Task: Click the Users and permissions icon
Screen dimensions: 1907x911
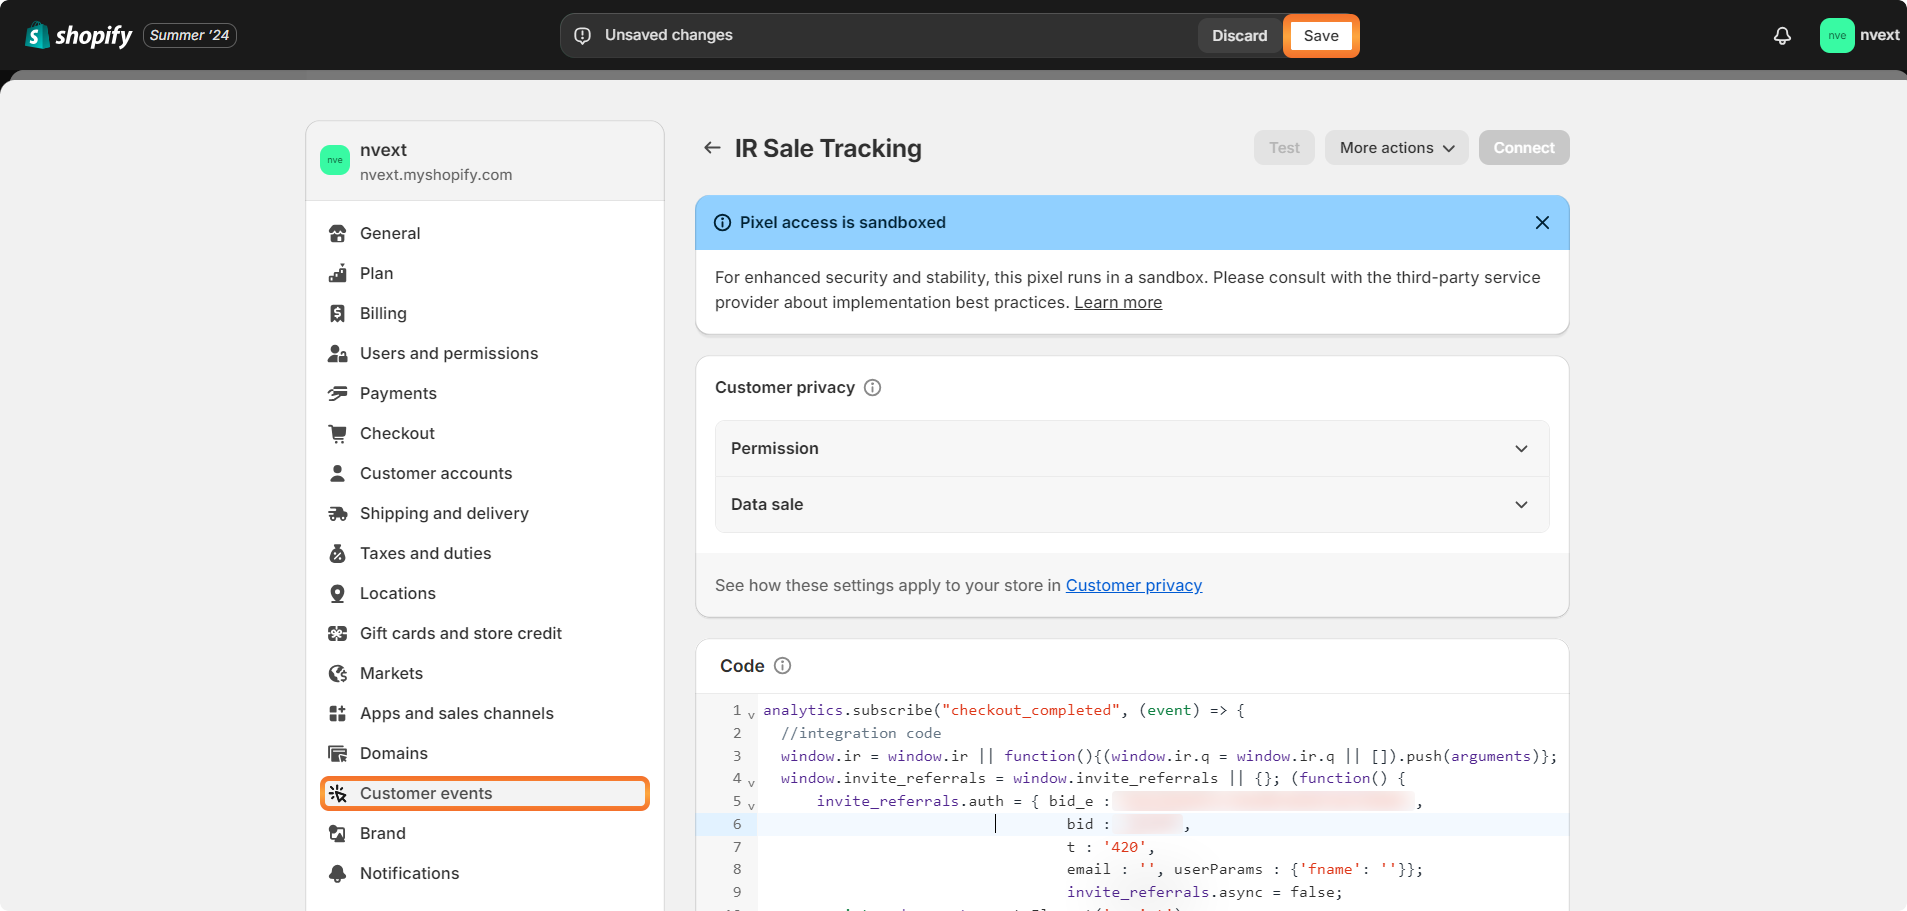Action: tap(338, 353)
